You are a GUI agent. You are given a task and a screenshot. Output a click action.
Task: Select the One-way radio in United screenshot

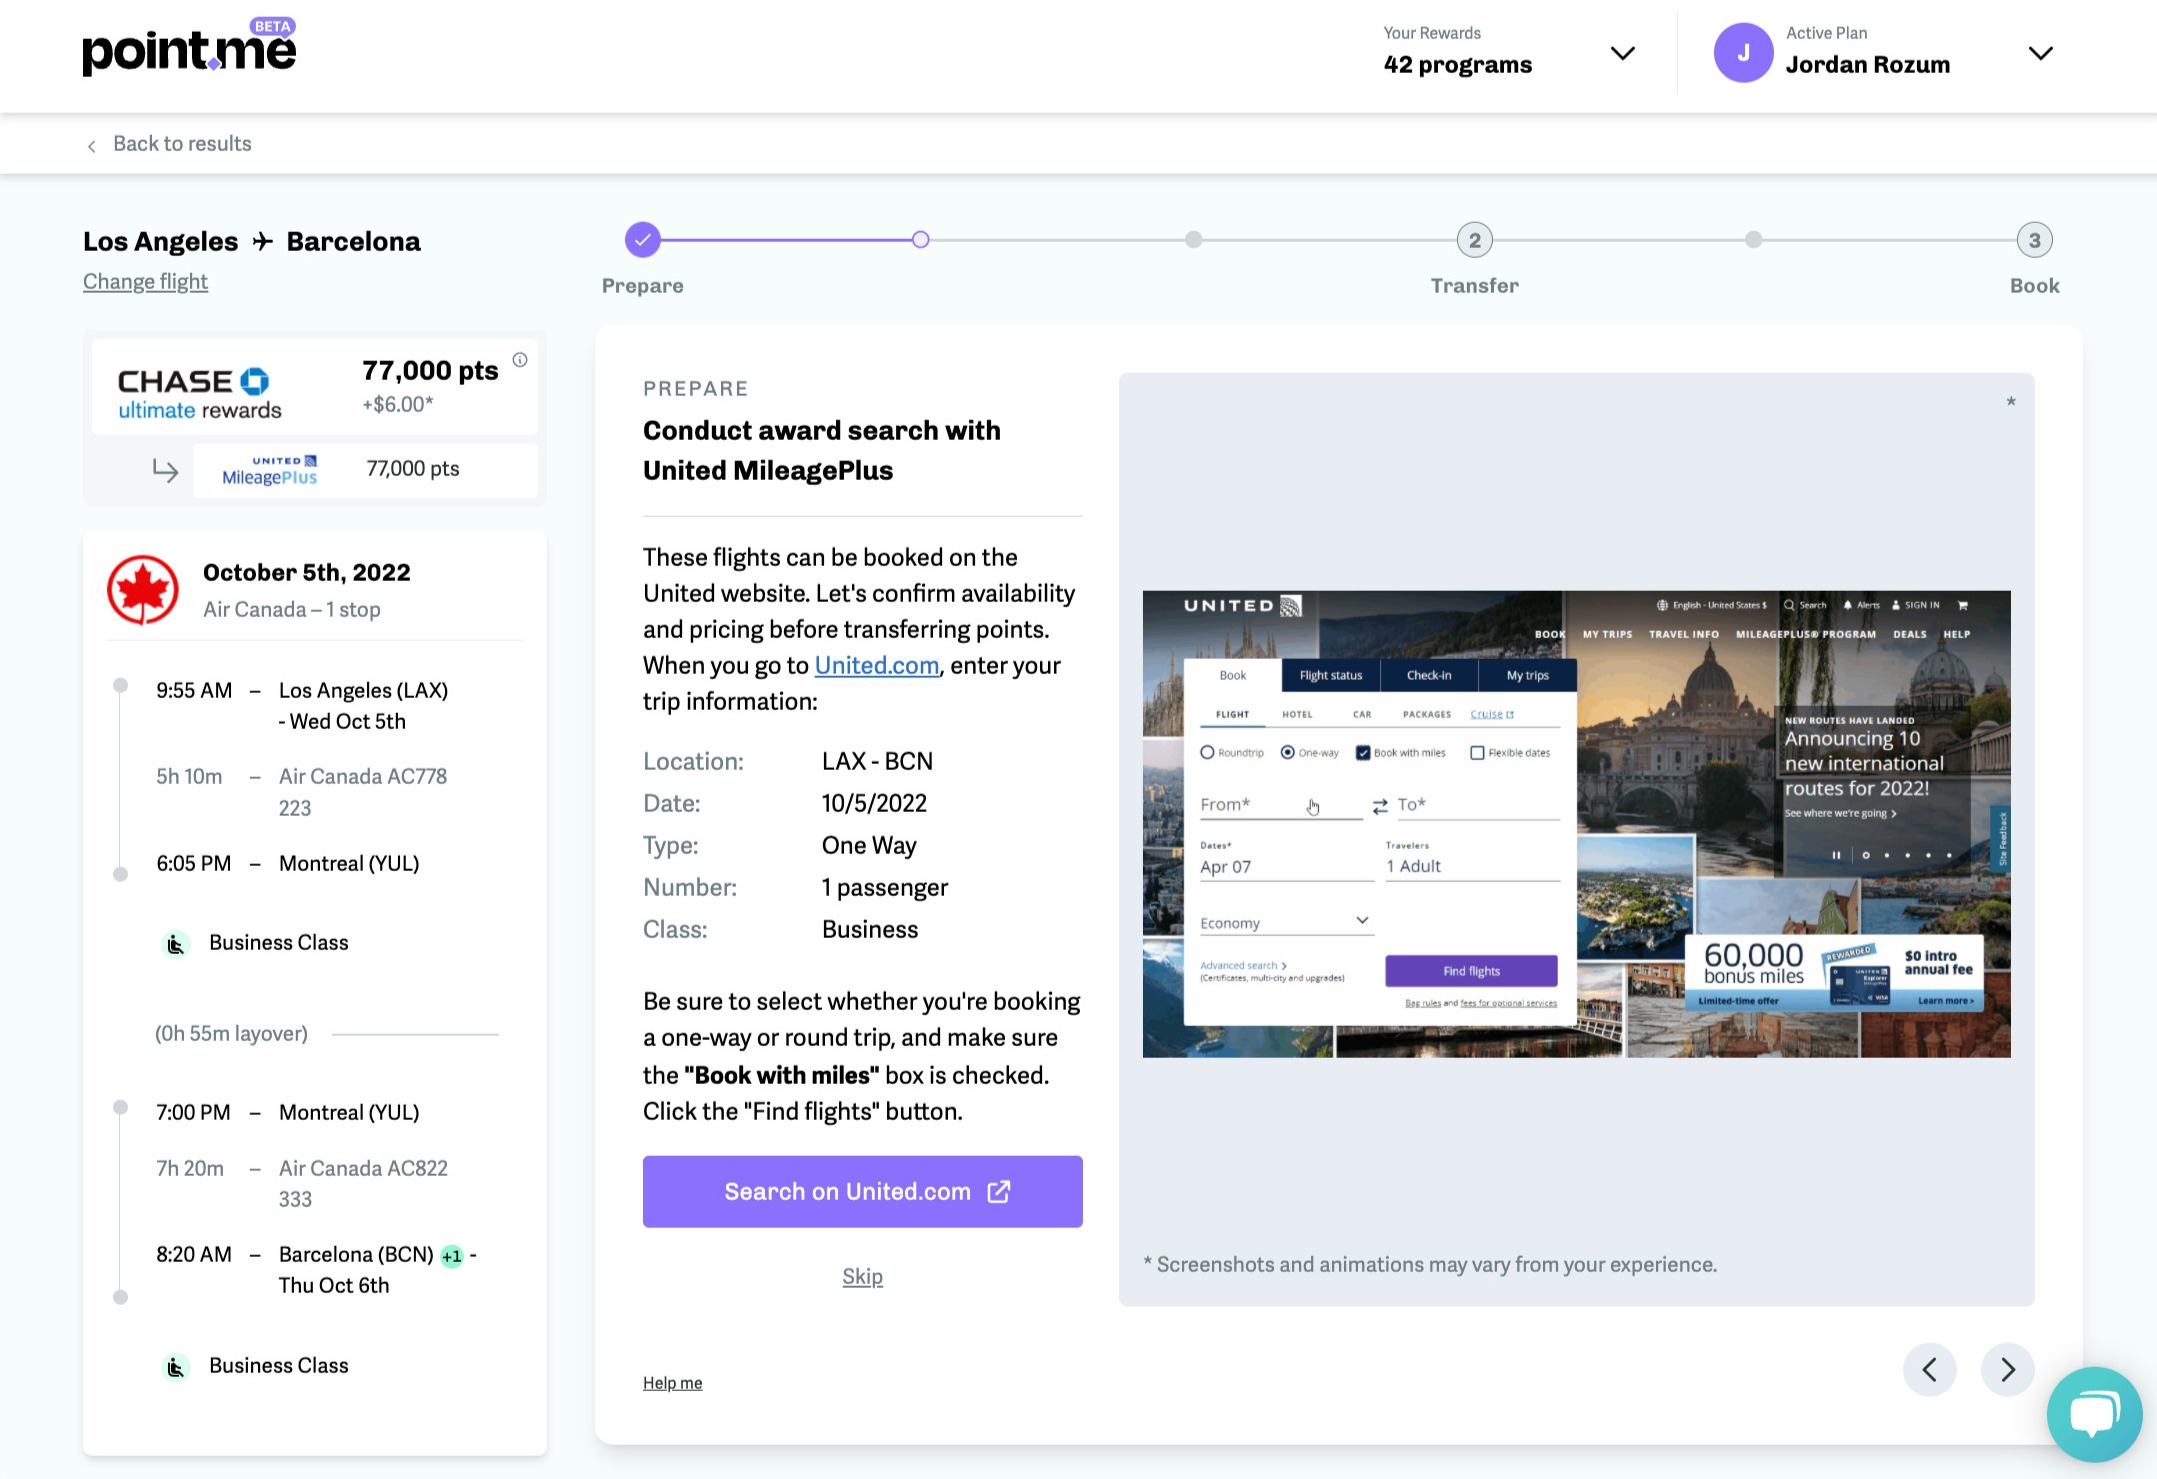[1288, 752]
